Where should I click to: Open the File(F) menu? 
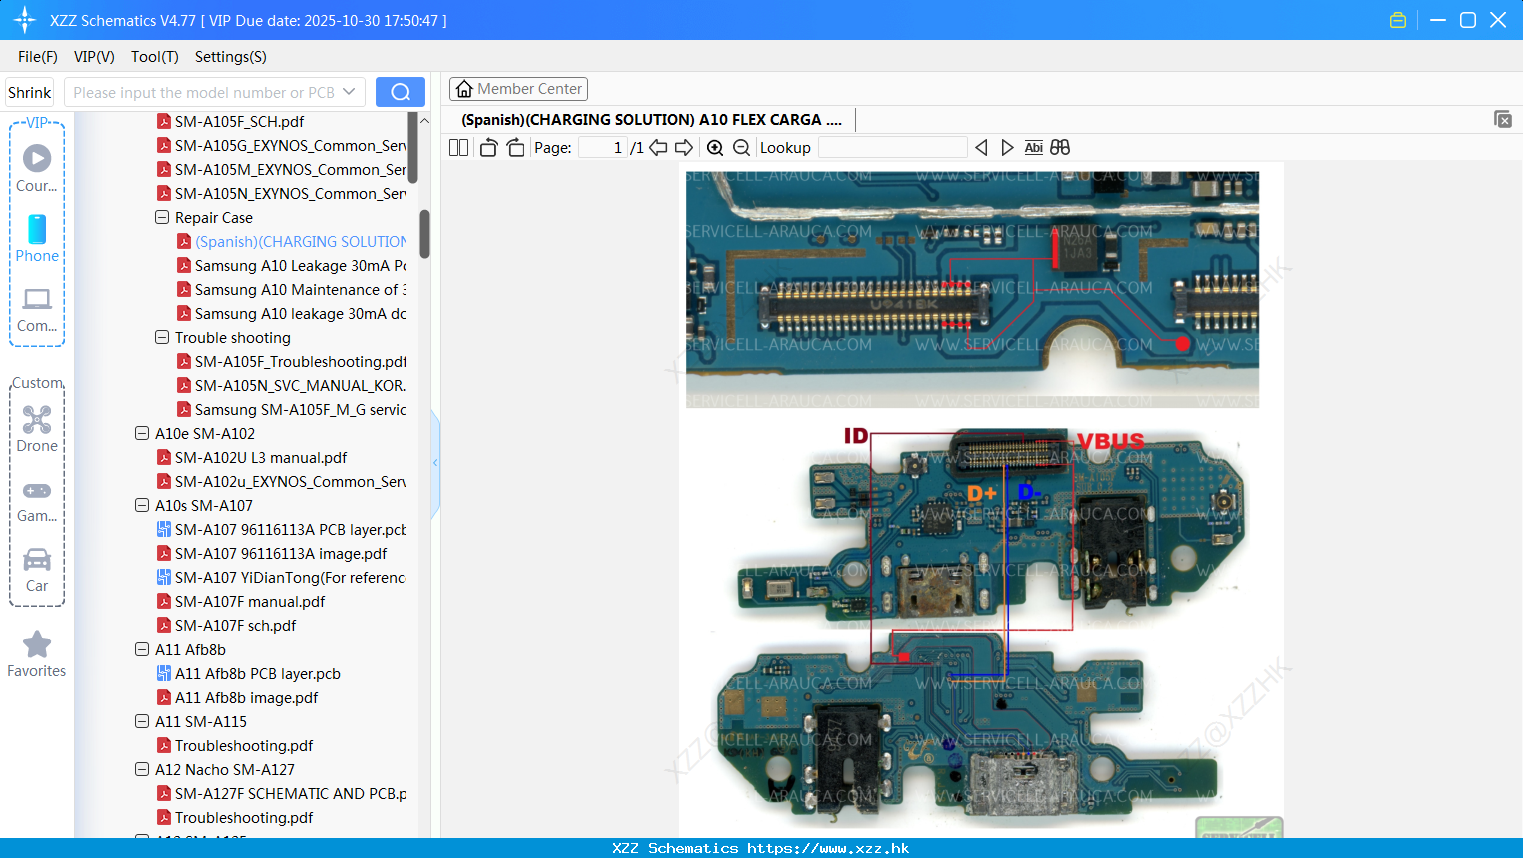[38, 57]
